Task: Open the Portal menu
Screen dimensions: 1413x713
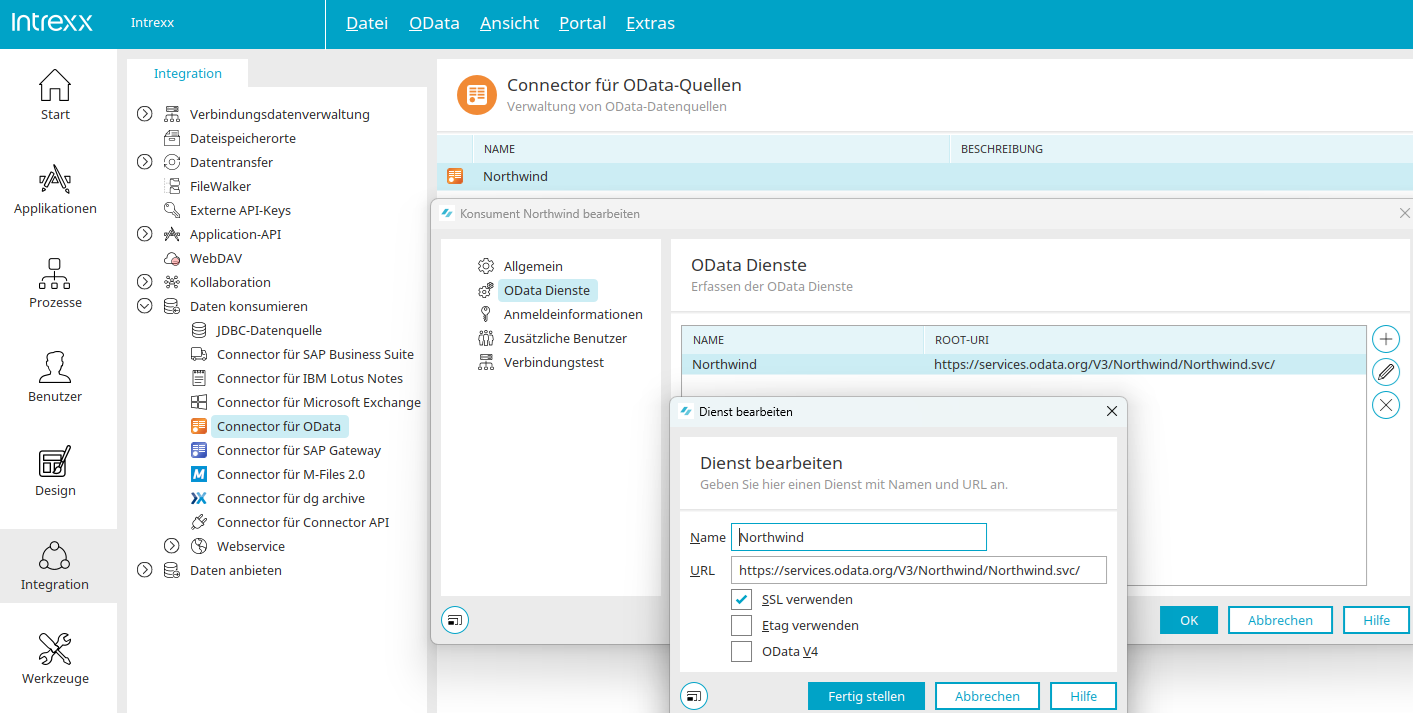Action: 583,23
